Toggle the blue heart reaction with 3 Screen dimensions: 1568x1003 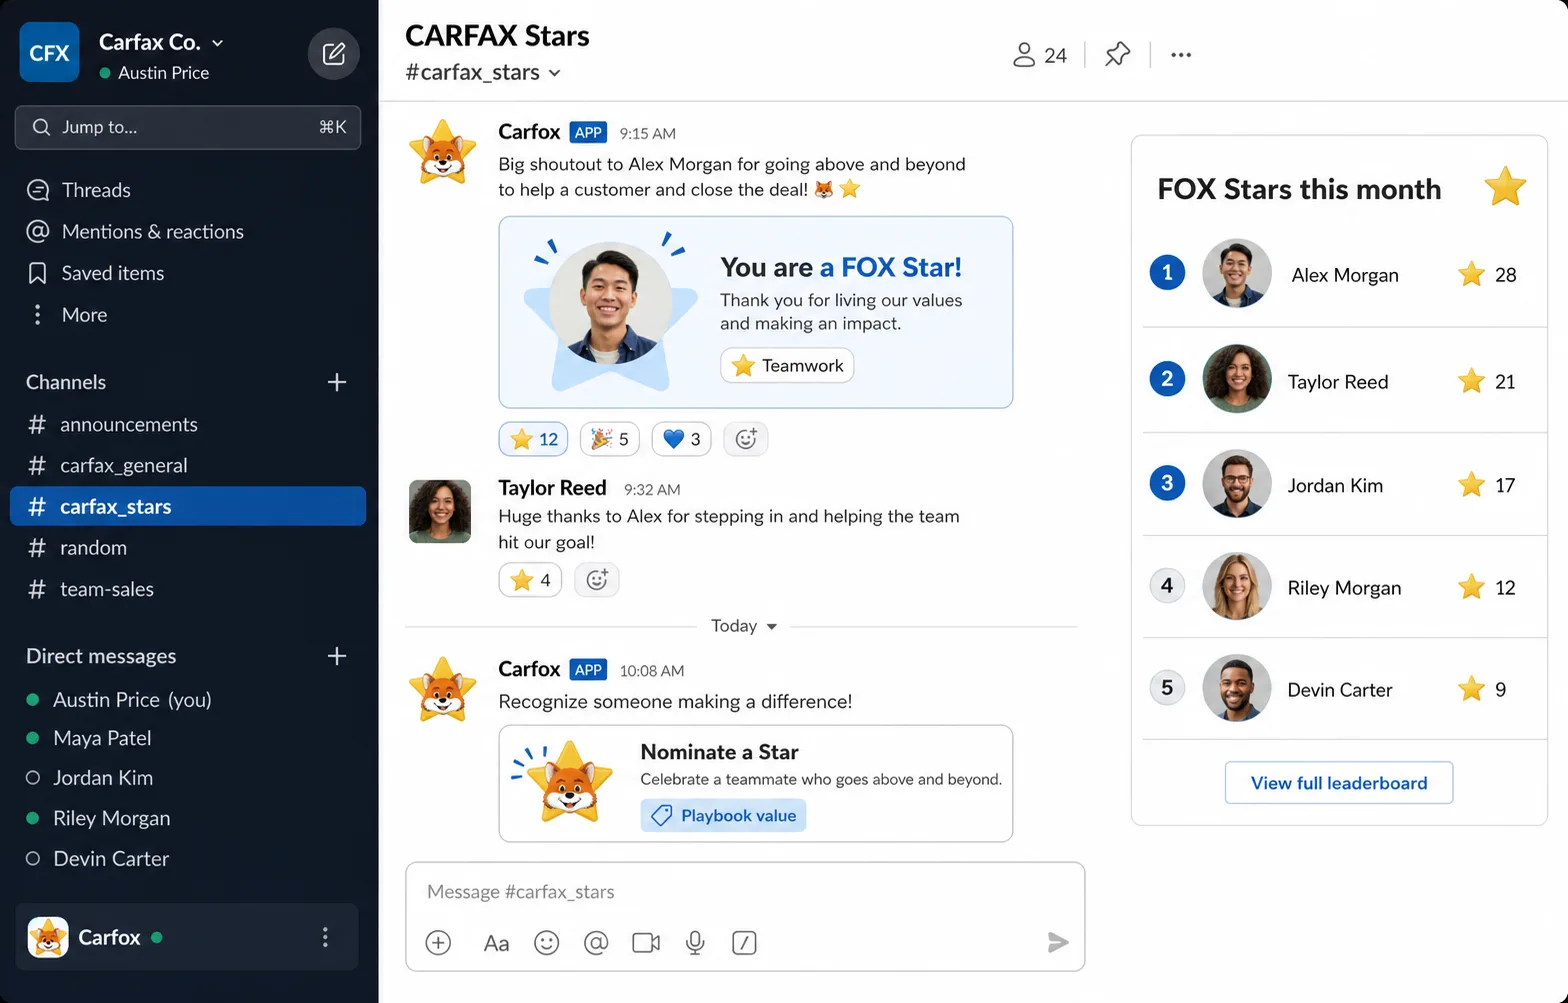tap(681, 439)
